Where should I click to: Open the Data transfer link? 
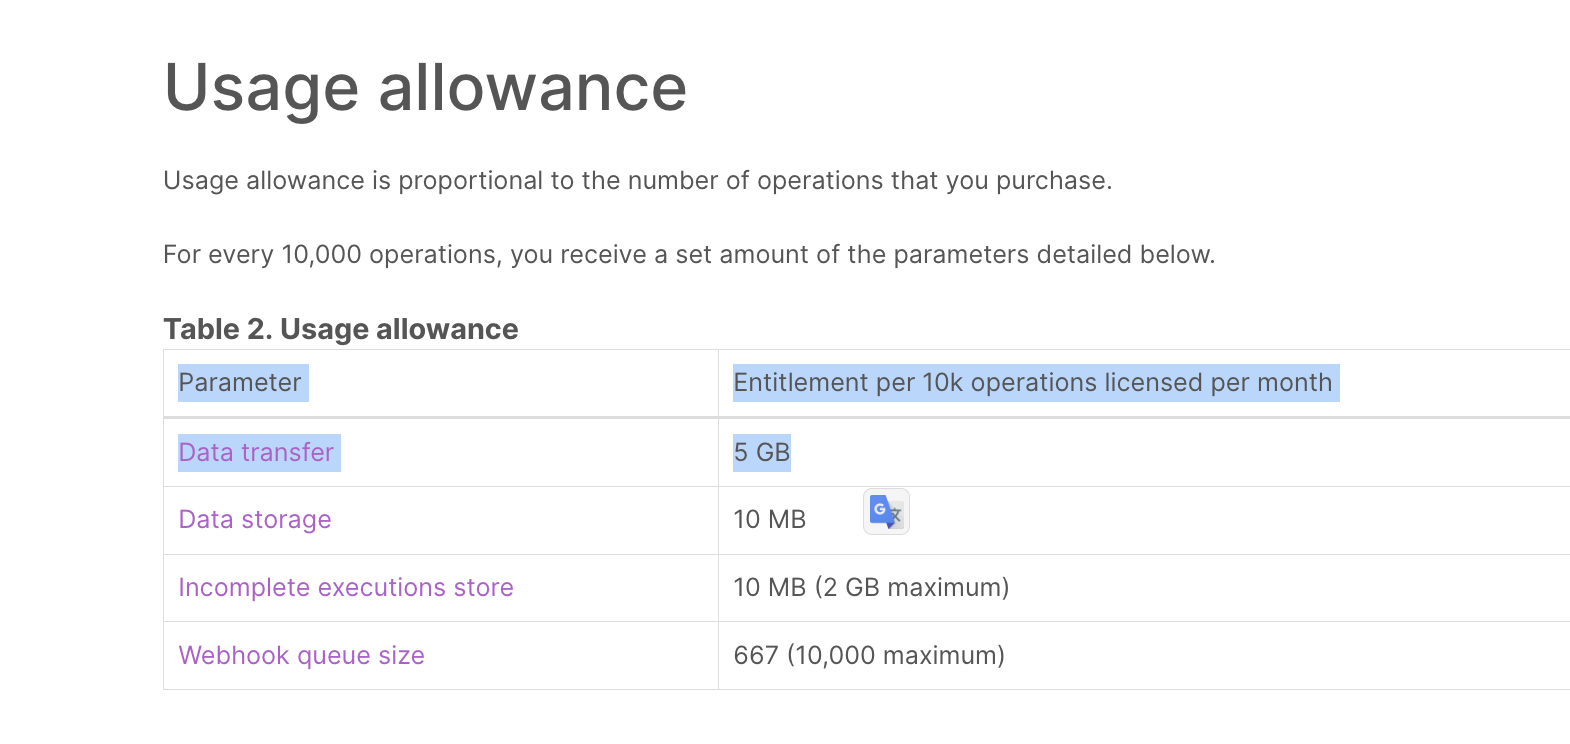[256, 453]
